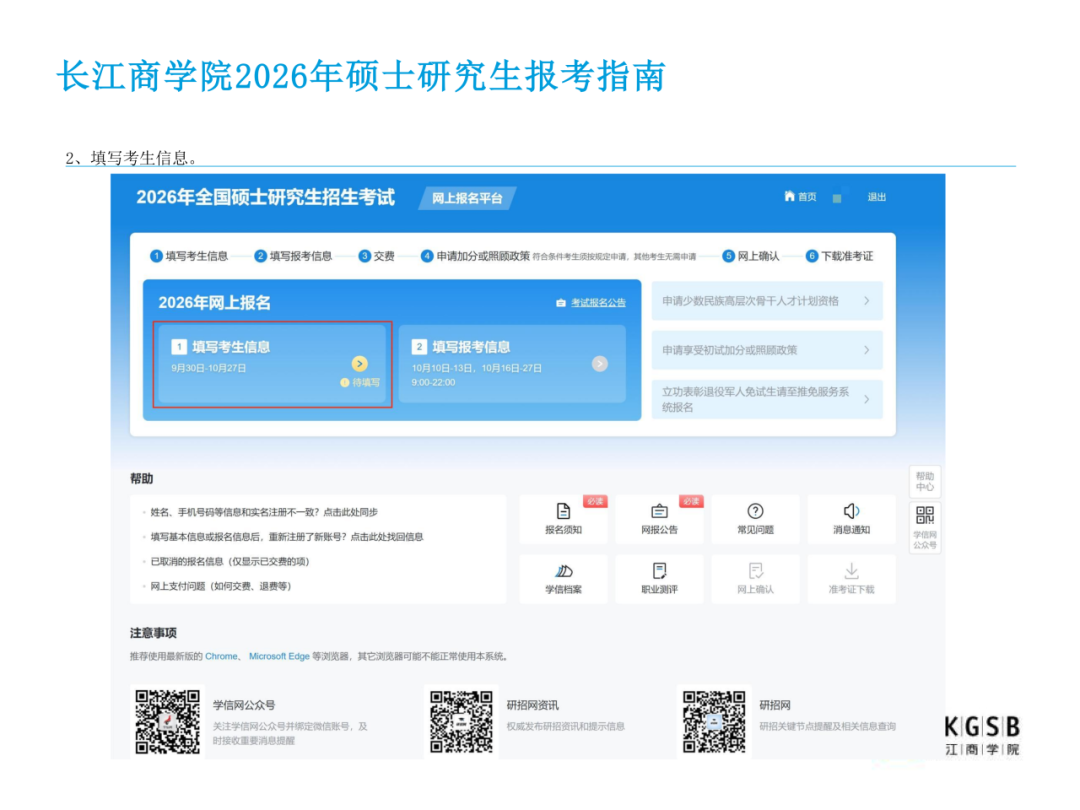Viewport: 1080px width, 810px height.
Task: Click the 首页 home icon
Action: (790, 197)
